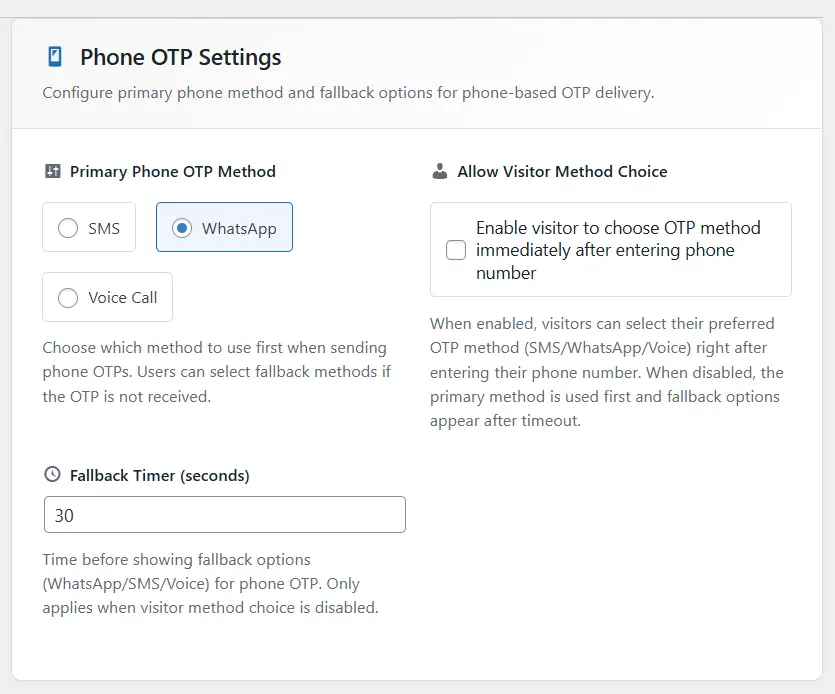Click the phone icon beside Phone OTP Settings
Screen dimensions: 835x694
[55, 57]
